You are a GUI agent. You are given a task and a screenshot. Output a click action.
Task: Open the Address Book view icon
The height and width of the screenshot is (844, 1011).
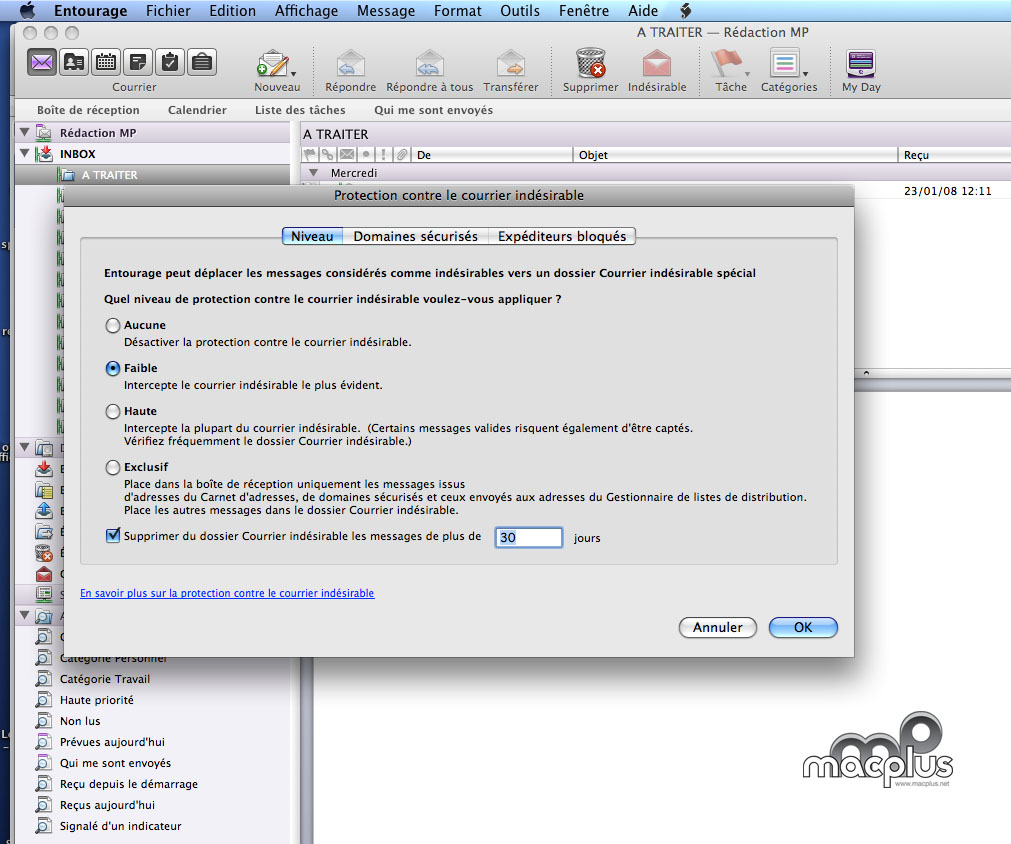74,63
